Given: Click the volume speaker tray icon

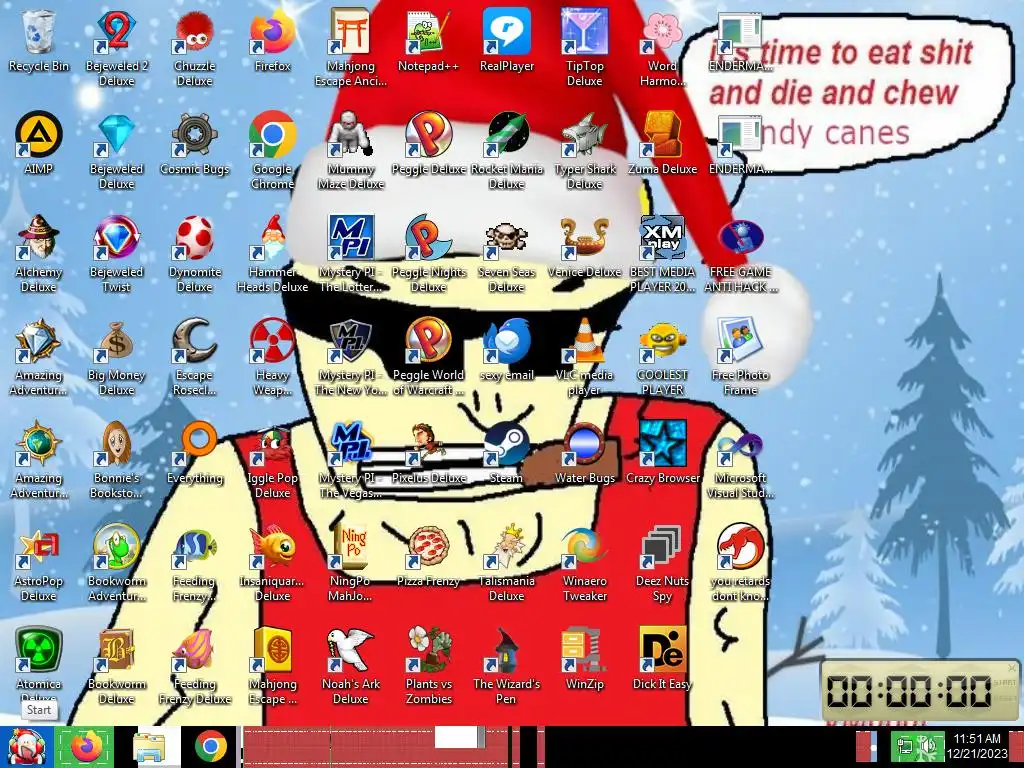Looking at the screenshot, I should point(928,746).
